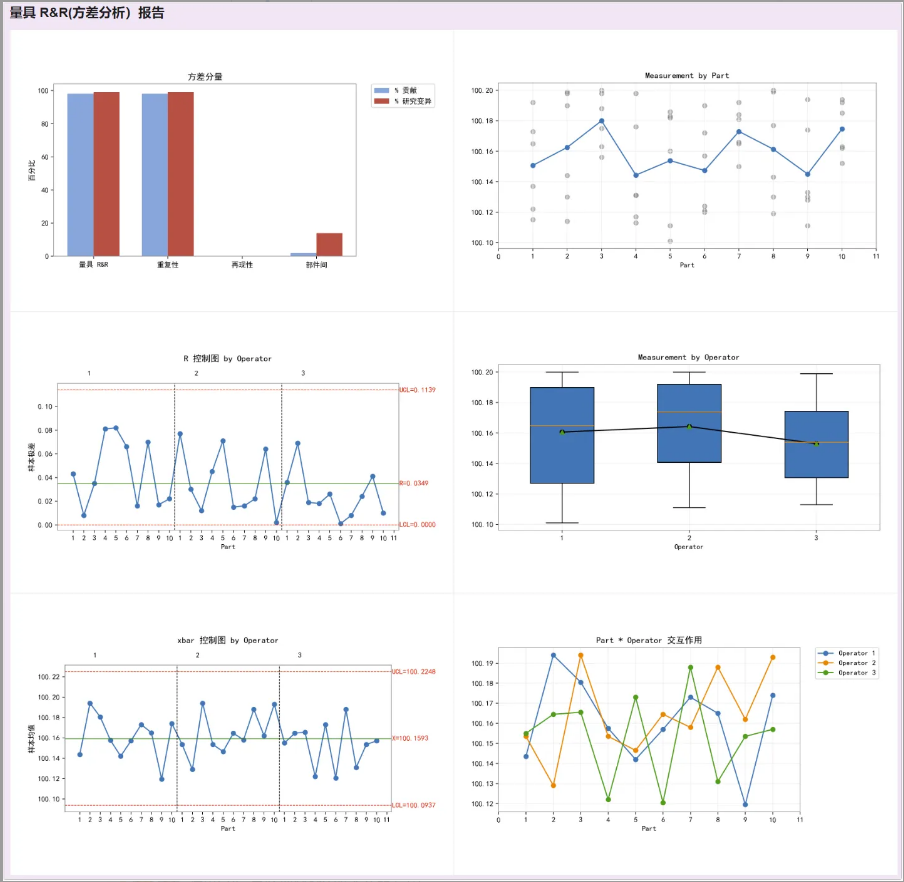Image resolution: width=904 pixels, height=882 pixels.
Task: Select the red % 研究变异 legend swatch
Action: point(381,101)
